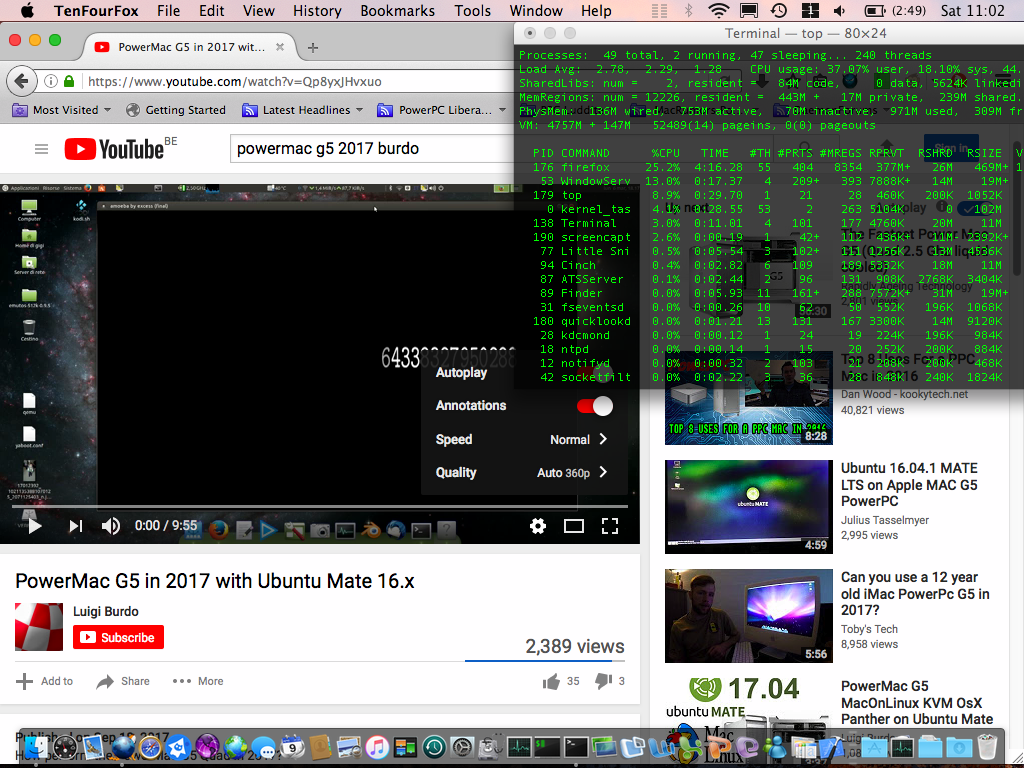Click the Terminal window title bar
This screenshot has height=768, width=1024.
point(769,33)
